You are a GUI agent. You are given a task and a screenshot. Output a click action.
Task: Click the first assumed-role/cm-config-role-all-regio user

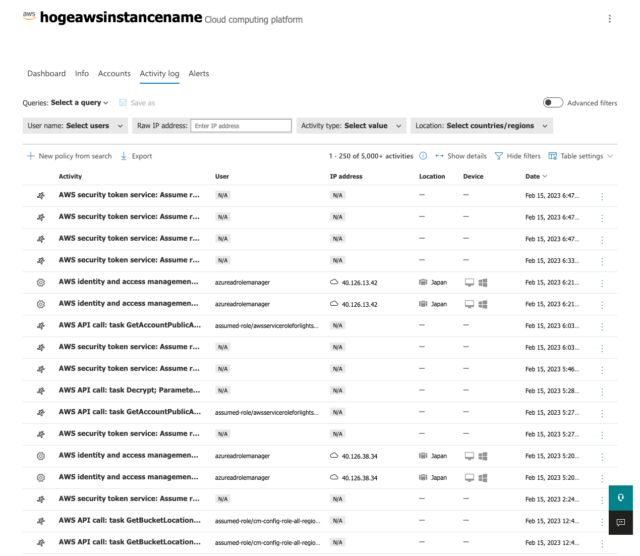267,521
